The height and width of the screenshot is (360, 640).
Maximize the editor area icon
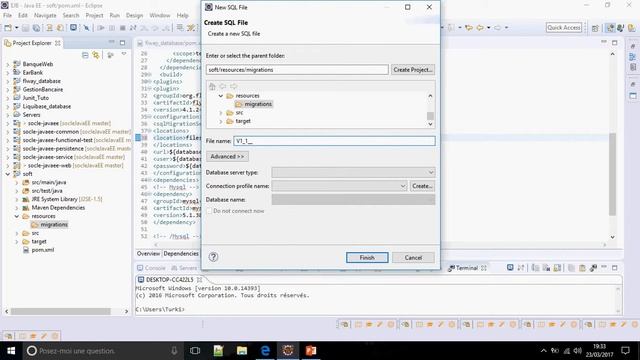[x=615, y=42]
